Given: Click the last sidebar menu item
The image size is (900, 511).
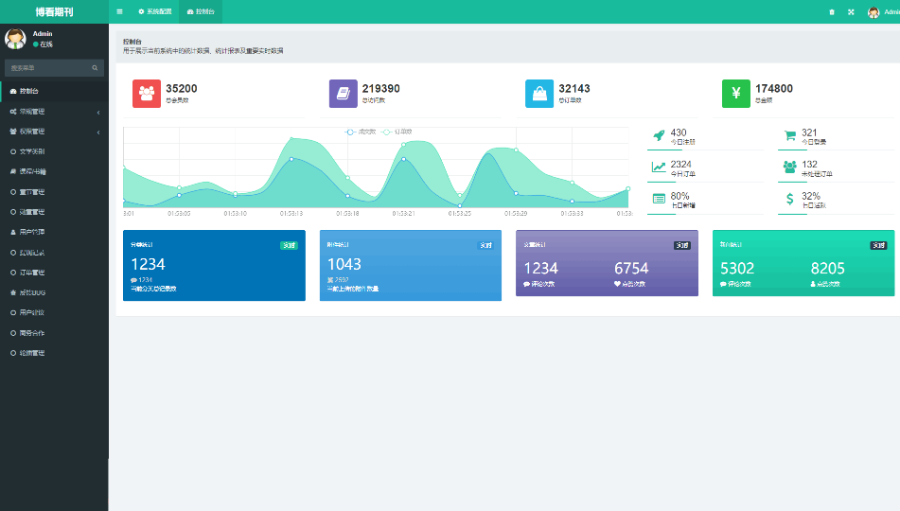Looking at the screenshot, I should tap(54, 353).
